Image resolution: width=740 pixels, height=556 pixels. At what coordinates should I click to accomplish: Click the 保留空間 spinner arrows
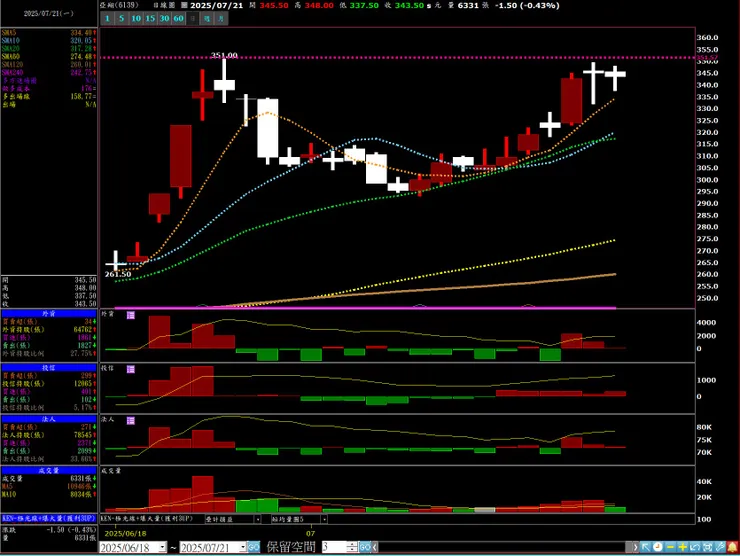pos(352,548)
